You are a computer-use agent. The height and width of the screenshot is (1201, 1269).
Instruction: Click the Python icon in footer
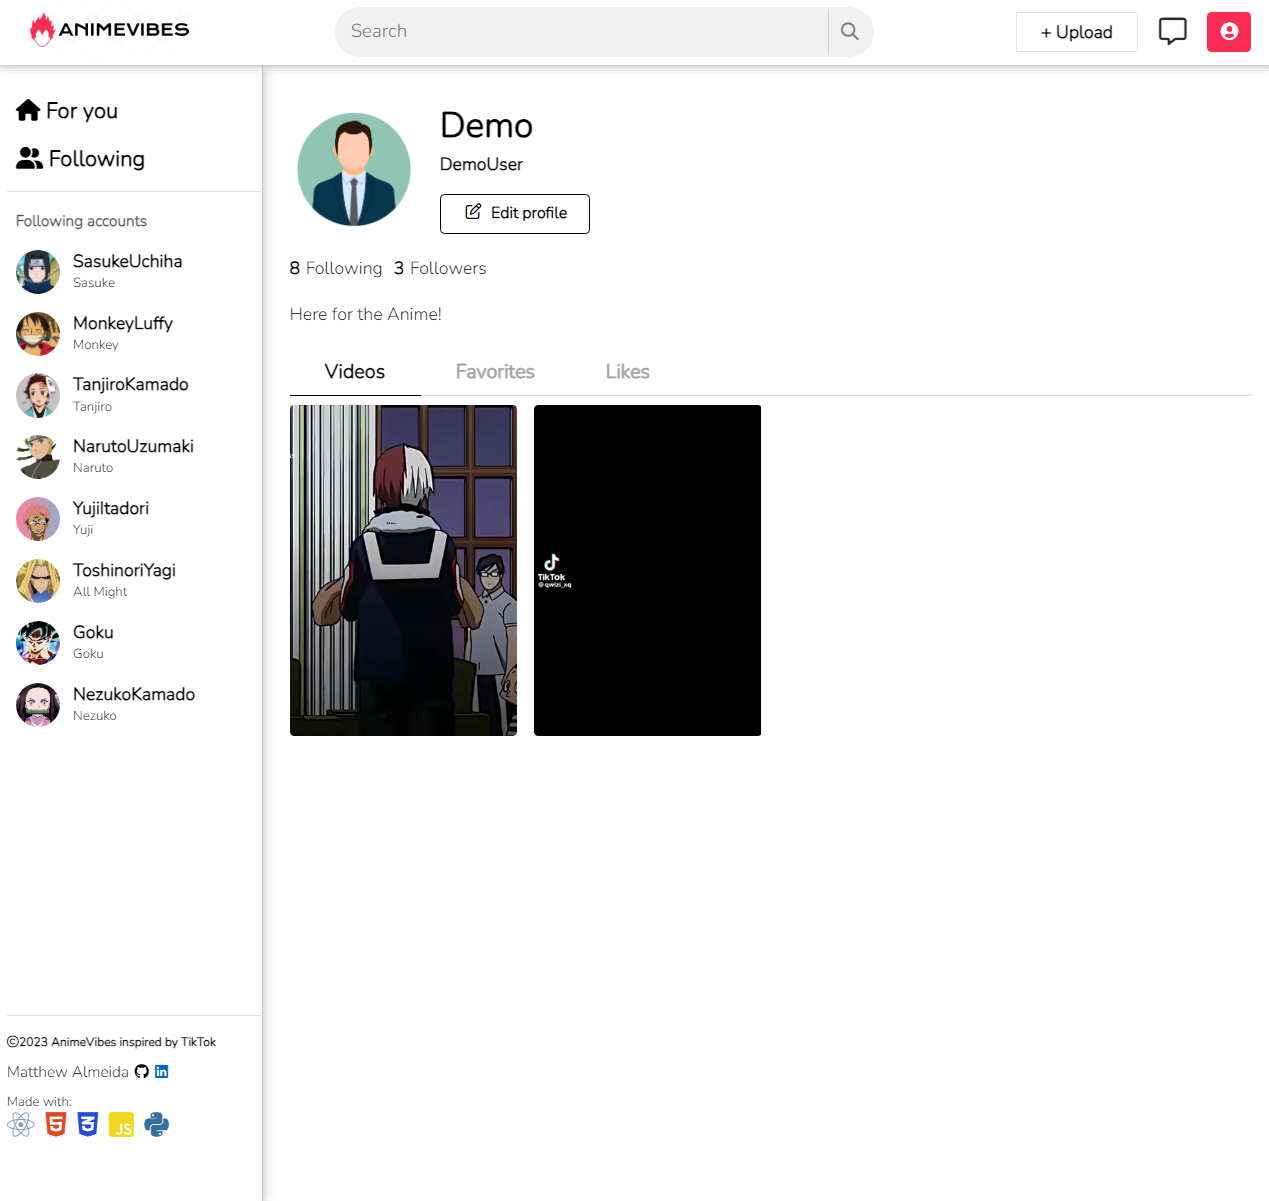pos(157,1125)
